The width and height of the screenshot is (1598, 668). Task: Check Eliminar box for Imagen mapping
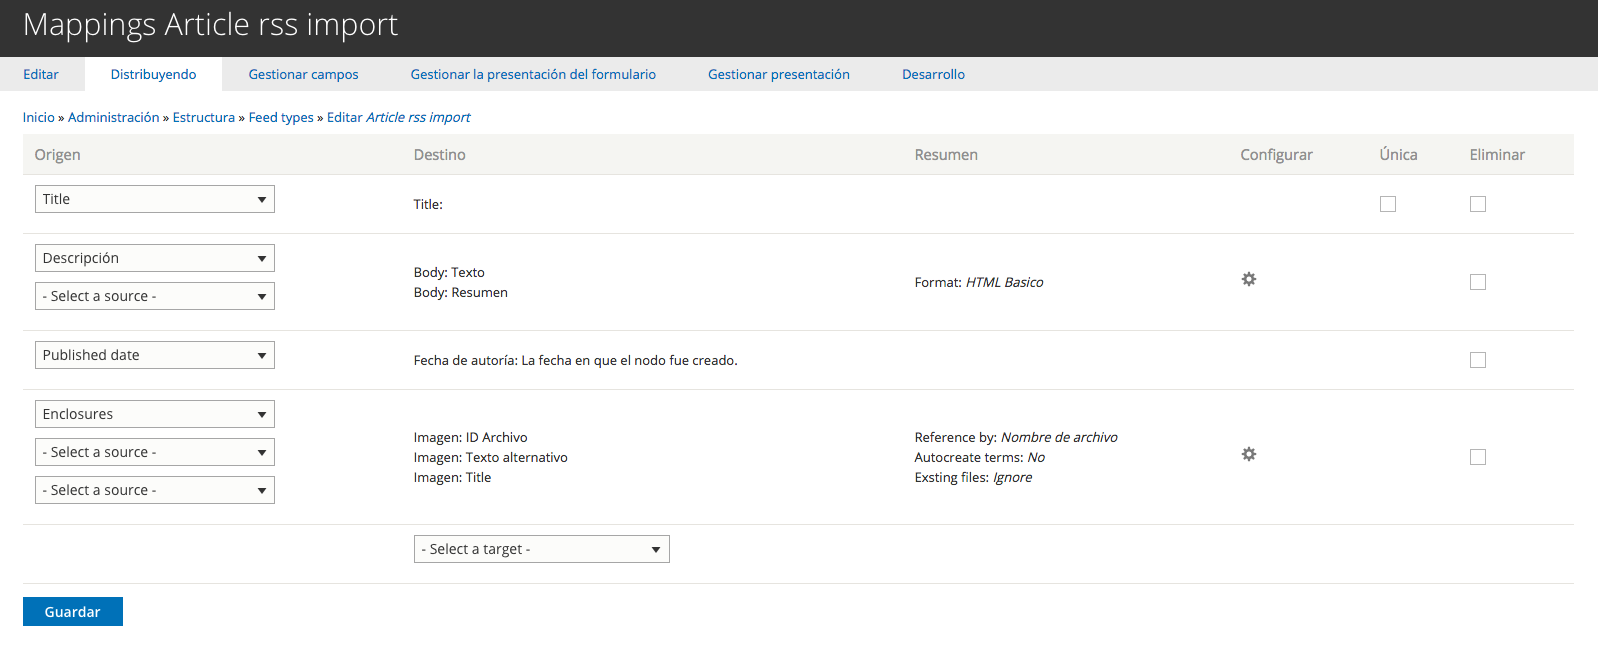(1477, 457)
